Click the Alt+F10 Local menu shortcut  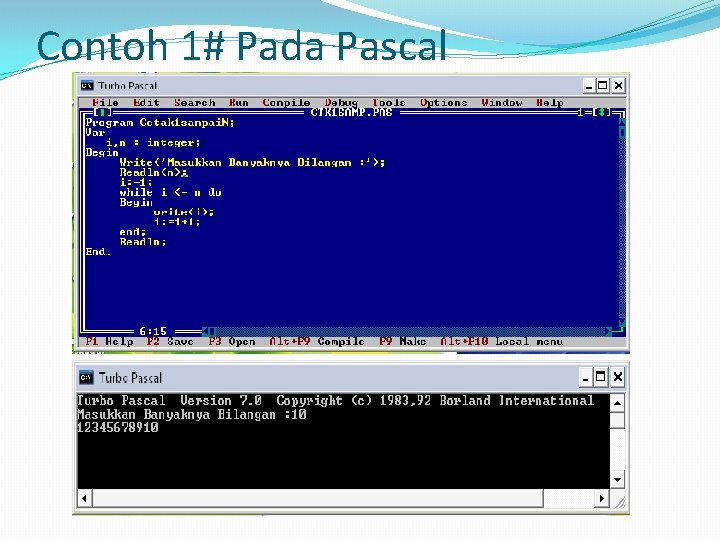(501, 342)
